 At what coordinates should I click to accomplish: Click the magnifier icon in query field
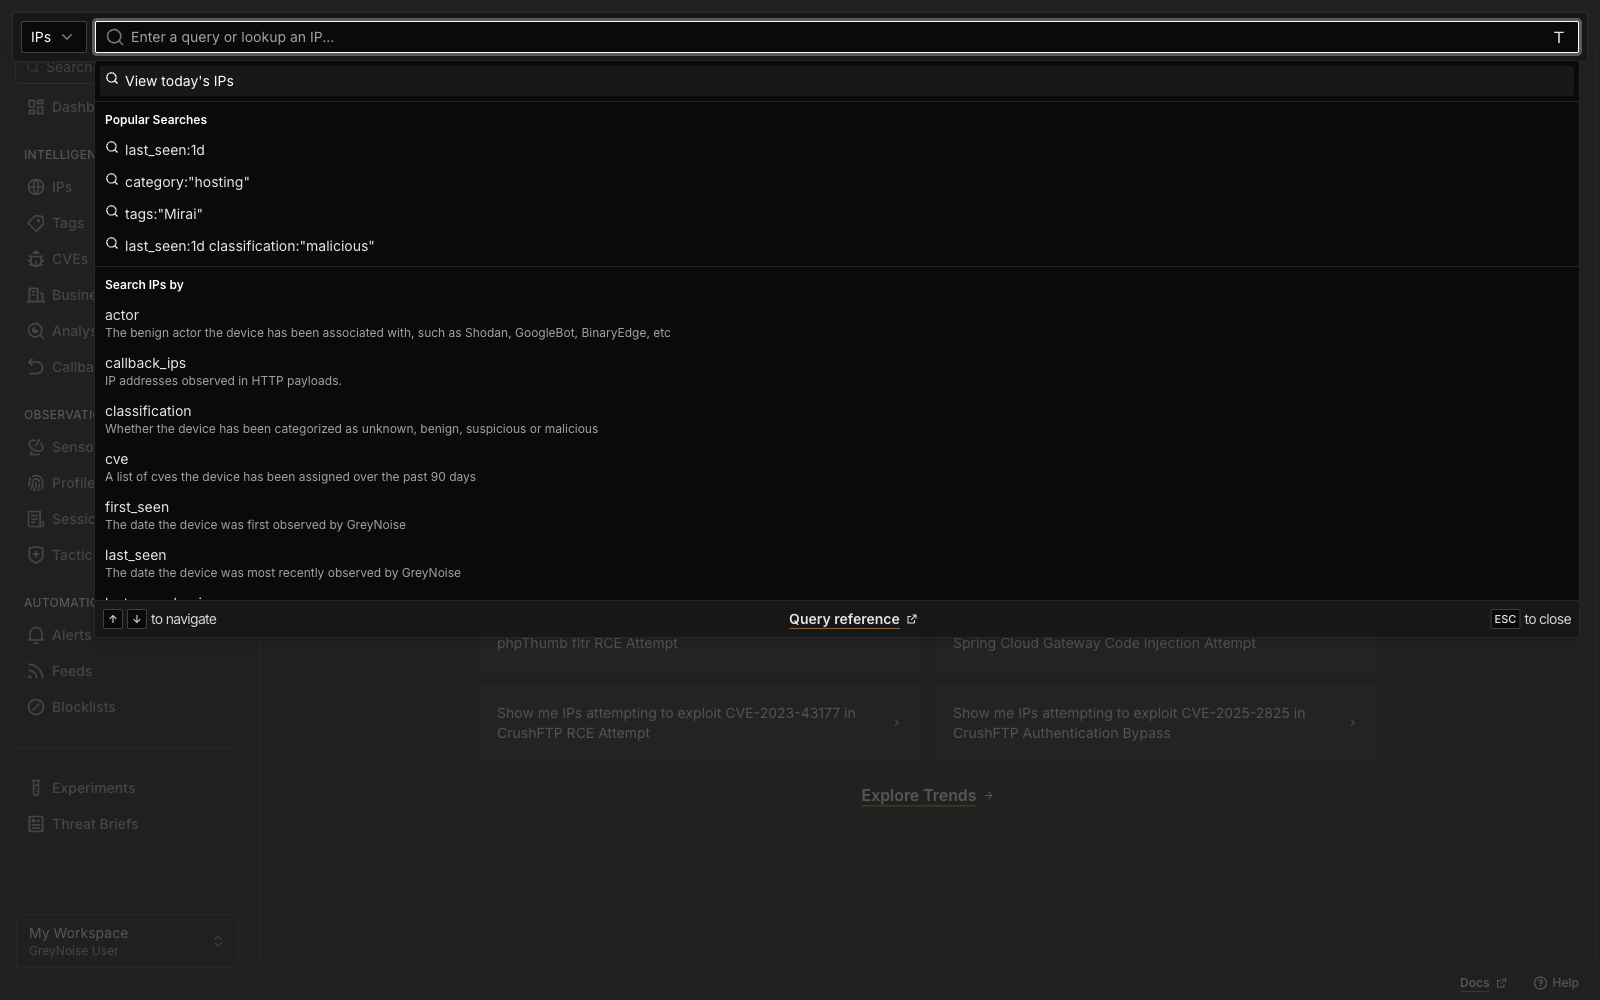click(115, 37)
